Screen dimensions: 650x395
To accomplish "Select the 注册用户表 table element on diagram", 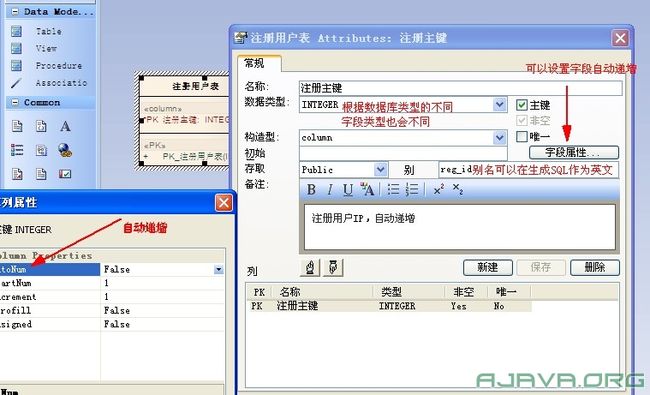I will point(196,86).
